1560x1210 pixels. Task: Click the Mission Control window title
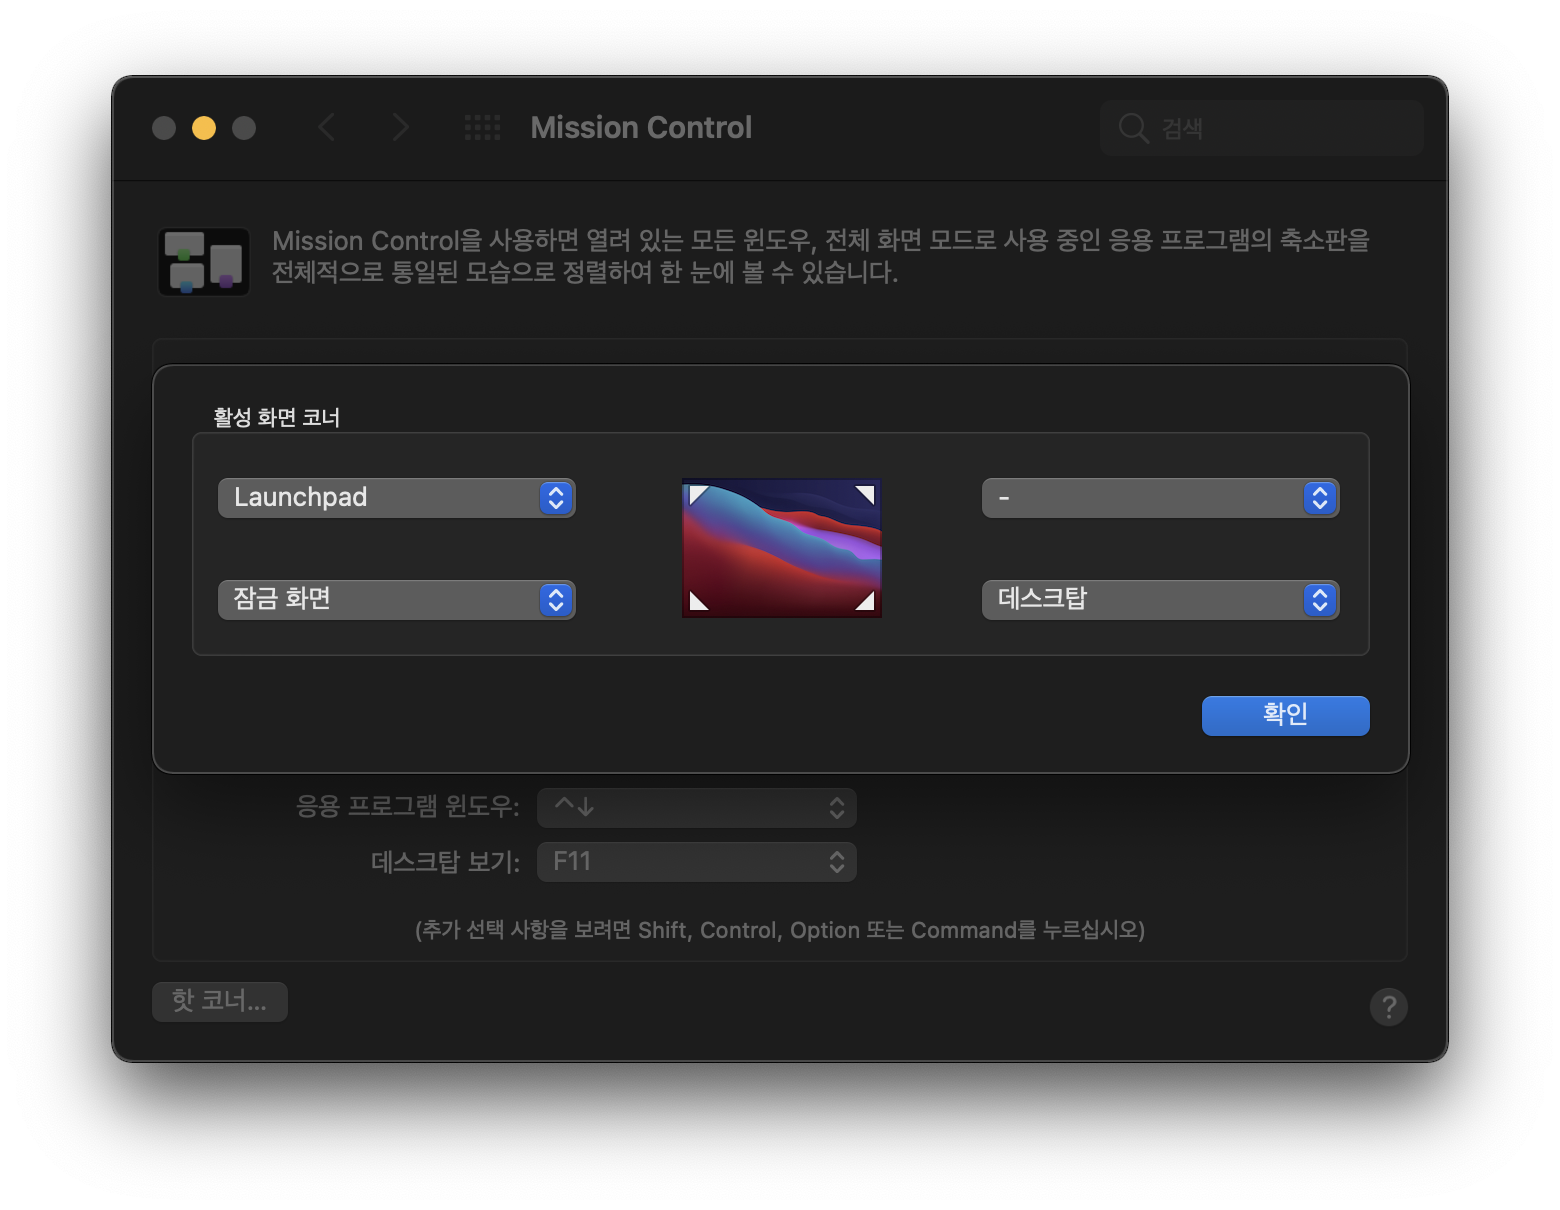641,128
